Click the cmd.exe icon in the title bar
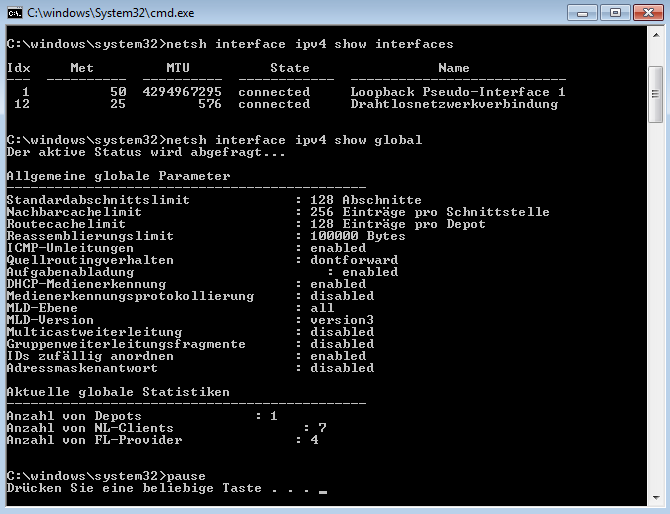Viewport: 670px width, 514px height. coord(15,13)
